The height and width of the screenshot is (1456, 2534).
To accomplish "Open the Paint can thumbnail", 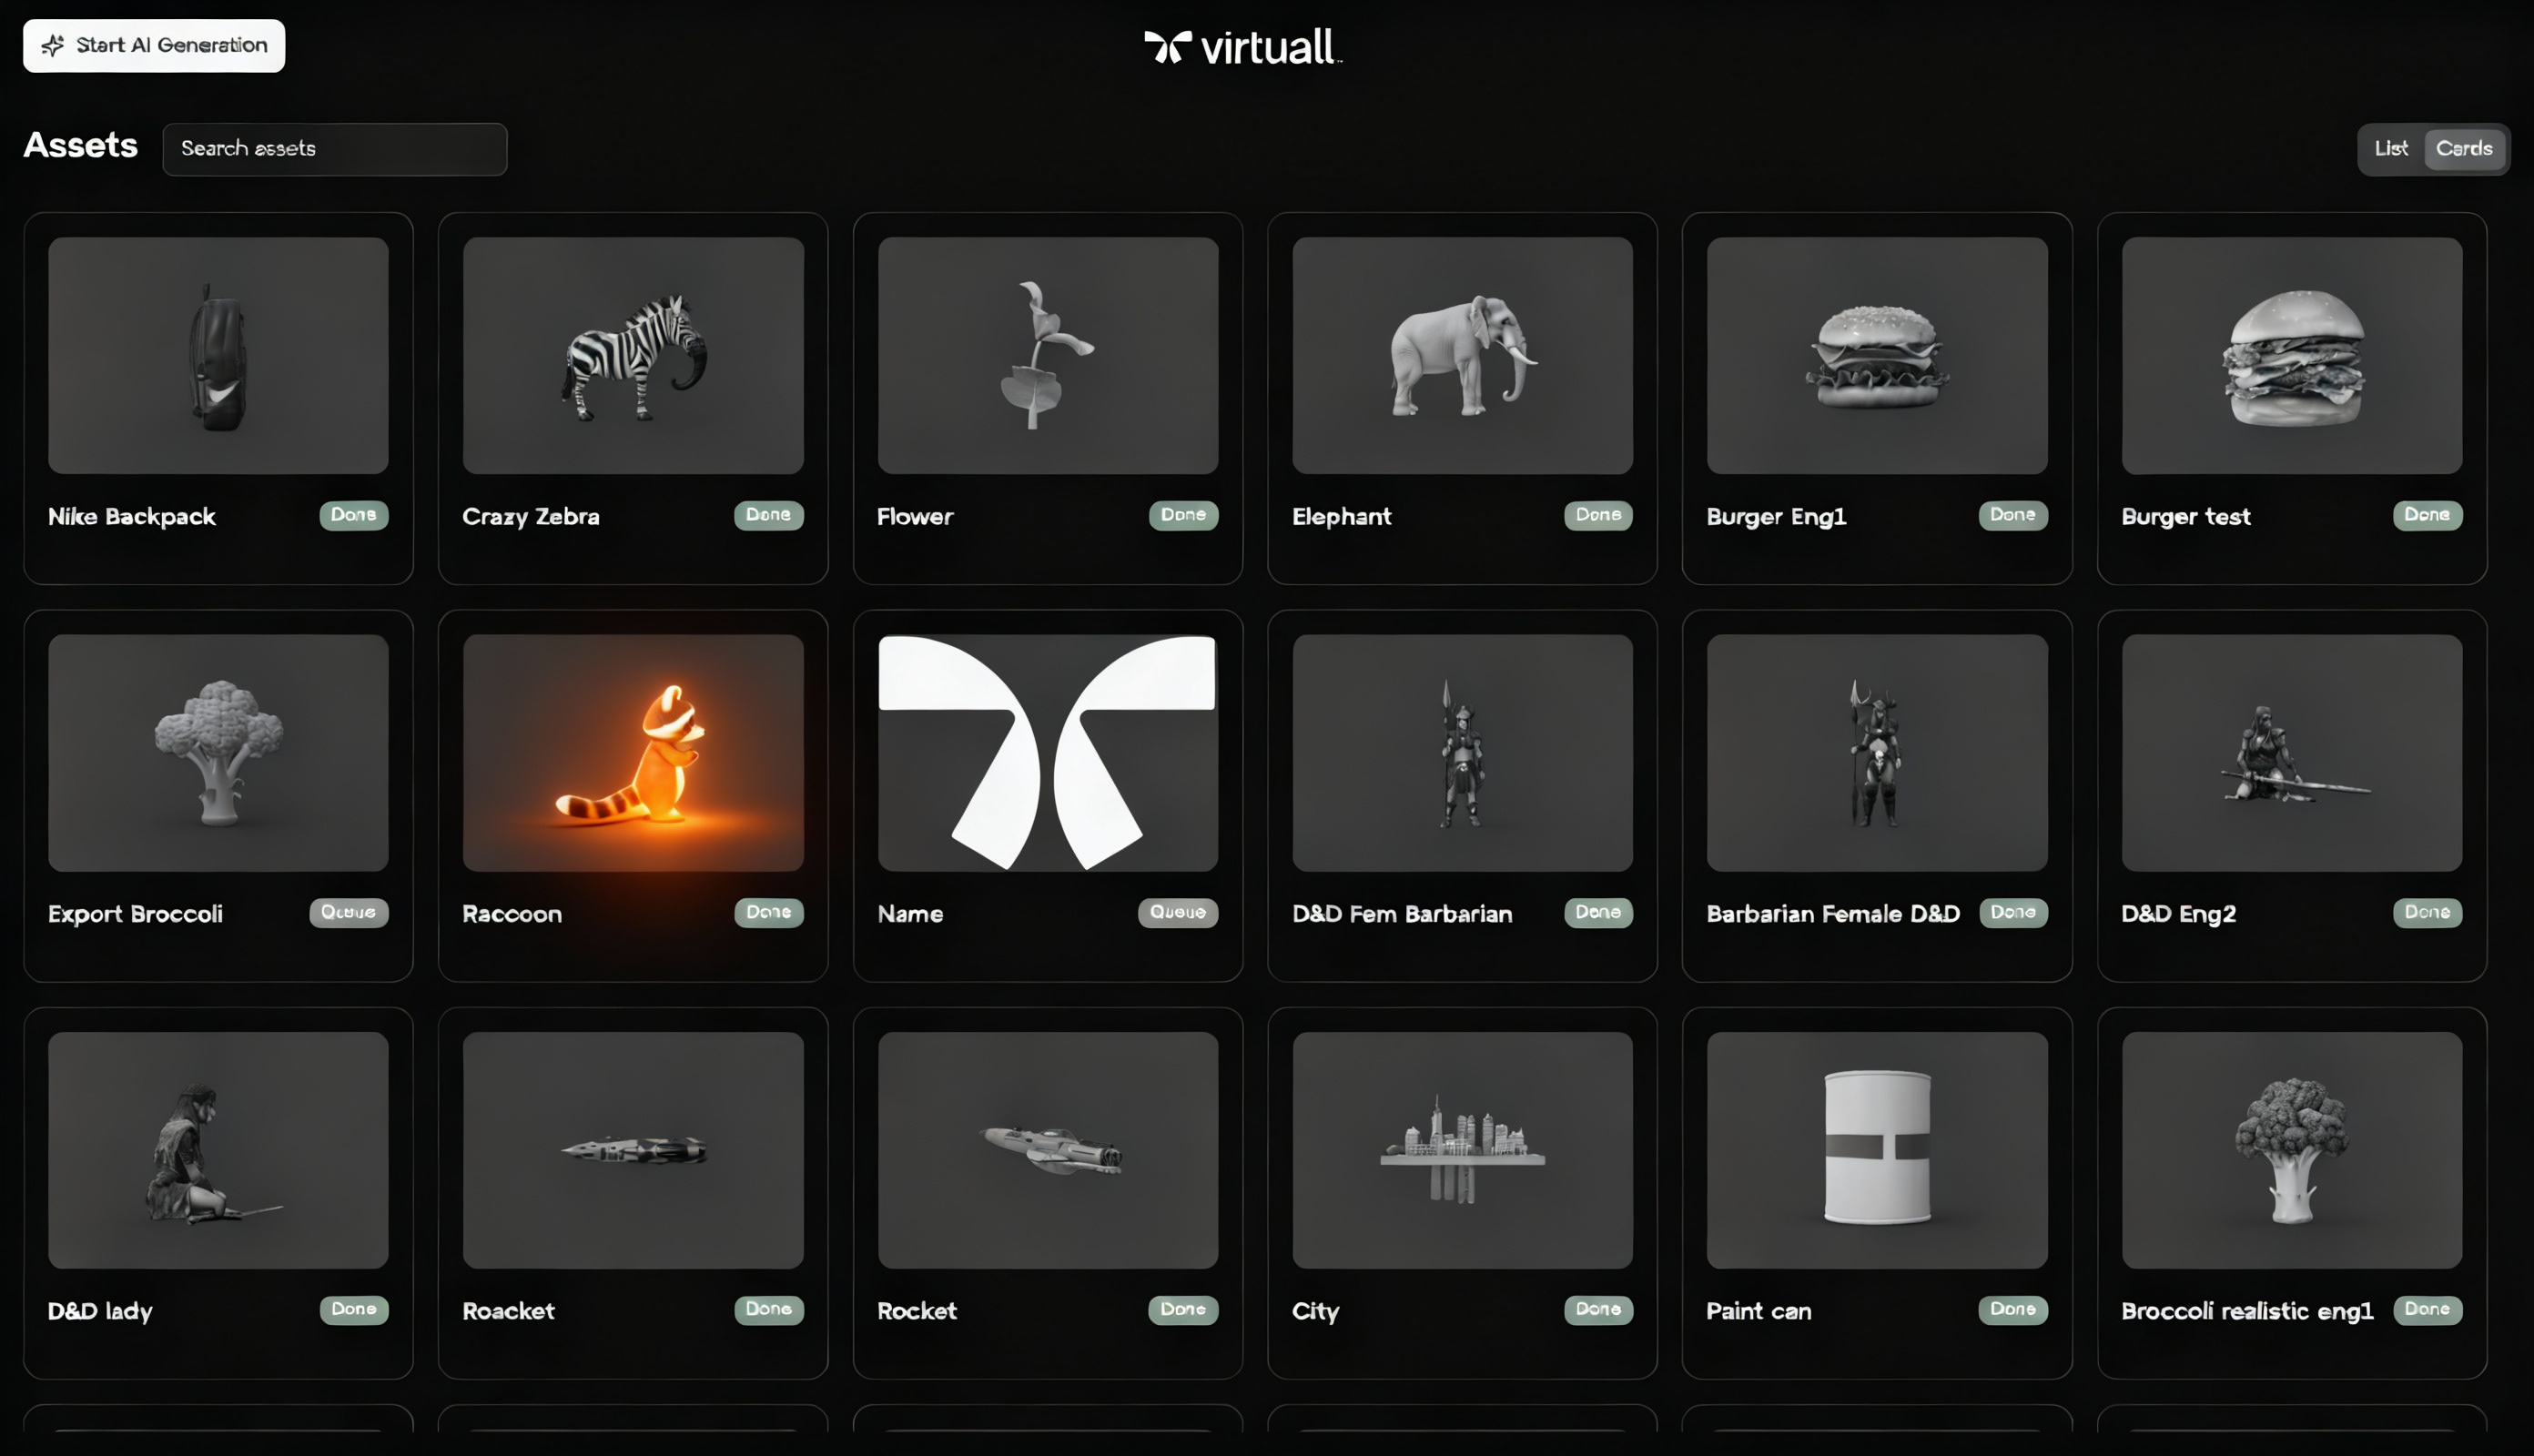I will click(1876, 1150).
